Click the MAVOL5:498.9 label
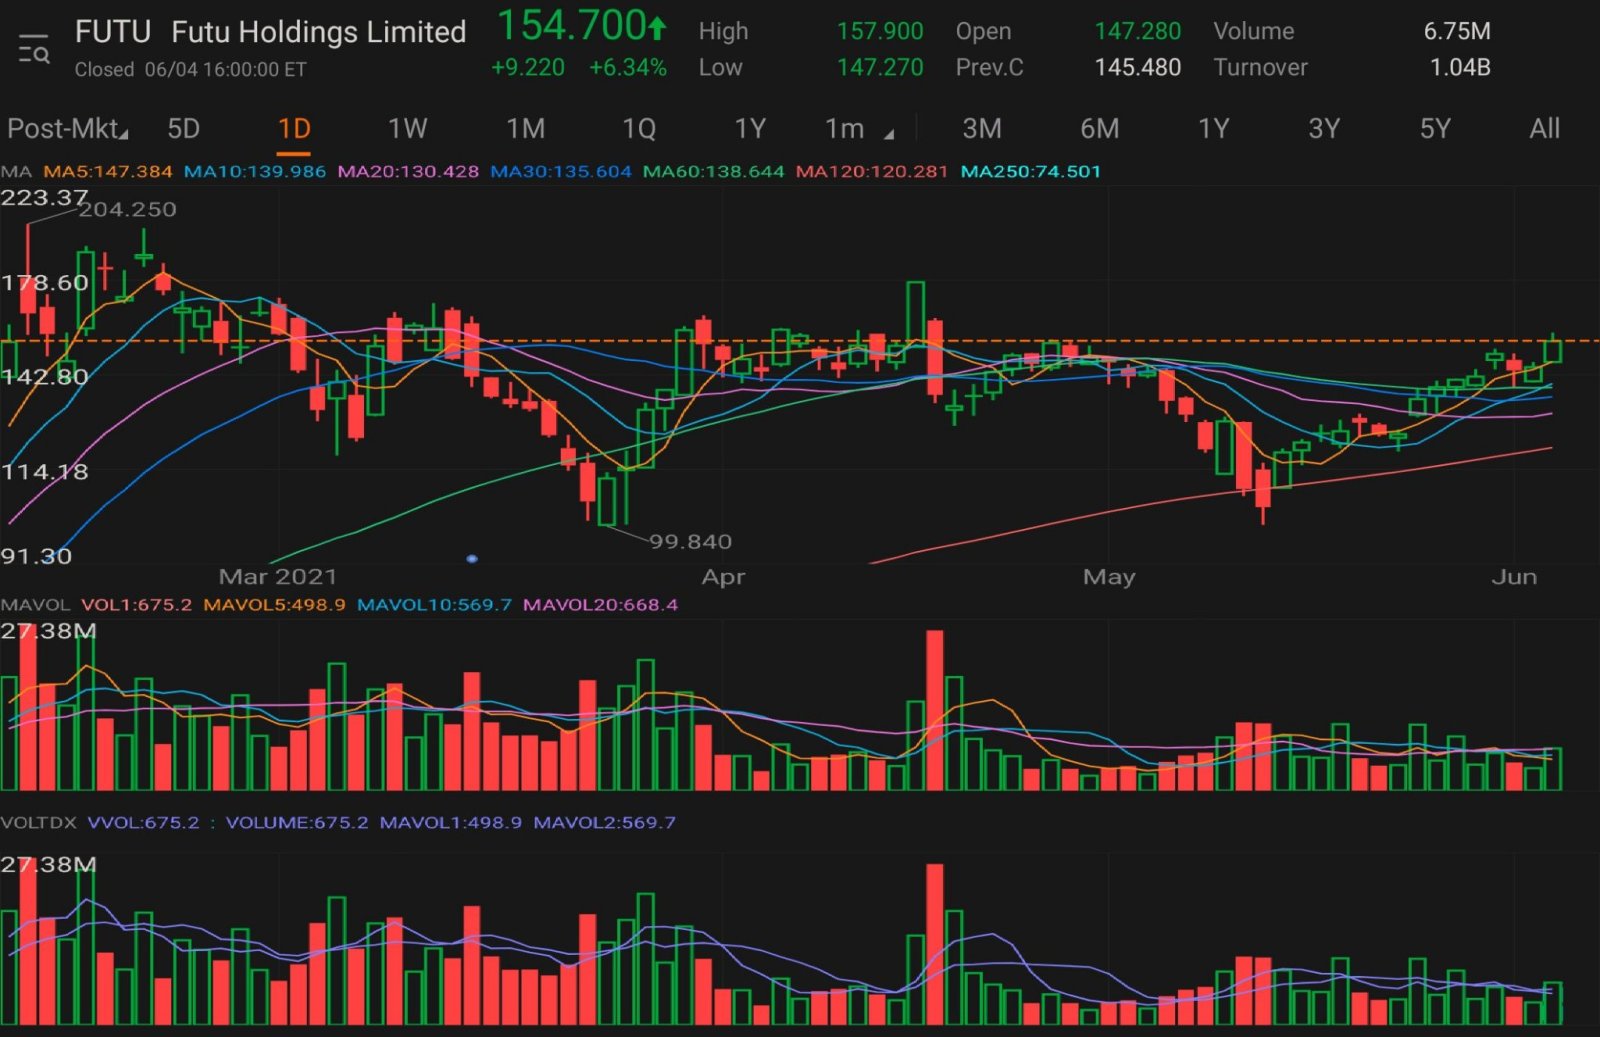This screenshot has height=1037, width=1600. click(274, 605)
